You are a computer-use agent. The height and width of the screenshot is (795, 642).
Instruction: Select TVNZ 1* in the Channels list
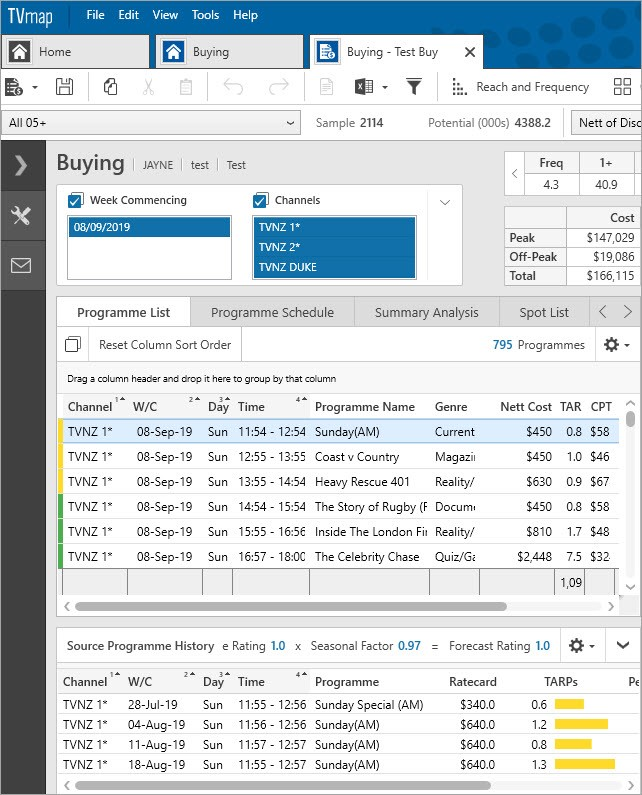pyautogui.click(x=334, y=227)
